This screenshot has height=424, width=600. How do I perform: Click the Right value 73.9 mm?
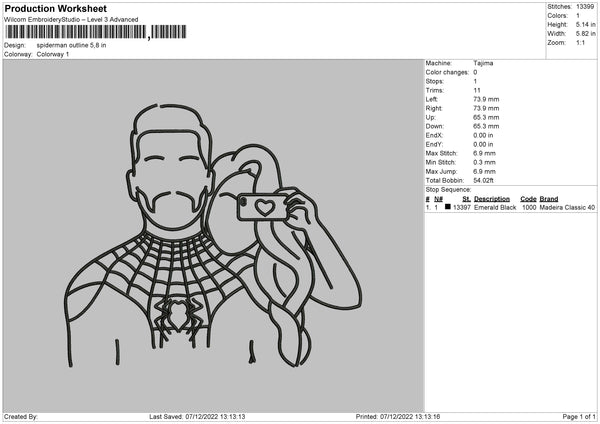click(486, 108)
